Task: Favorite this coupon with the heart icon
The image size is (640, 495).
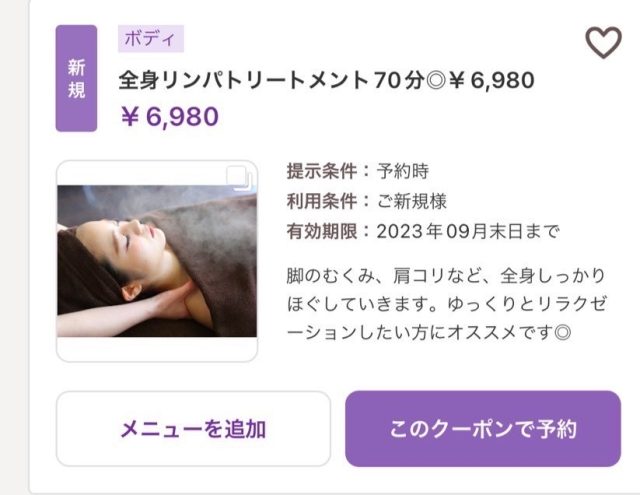Action: click(604, 42)
